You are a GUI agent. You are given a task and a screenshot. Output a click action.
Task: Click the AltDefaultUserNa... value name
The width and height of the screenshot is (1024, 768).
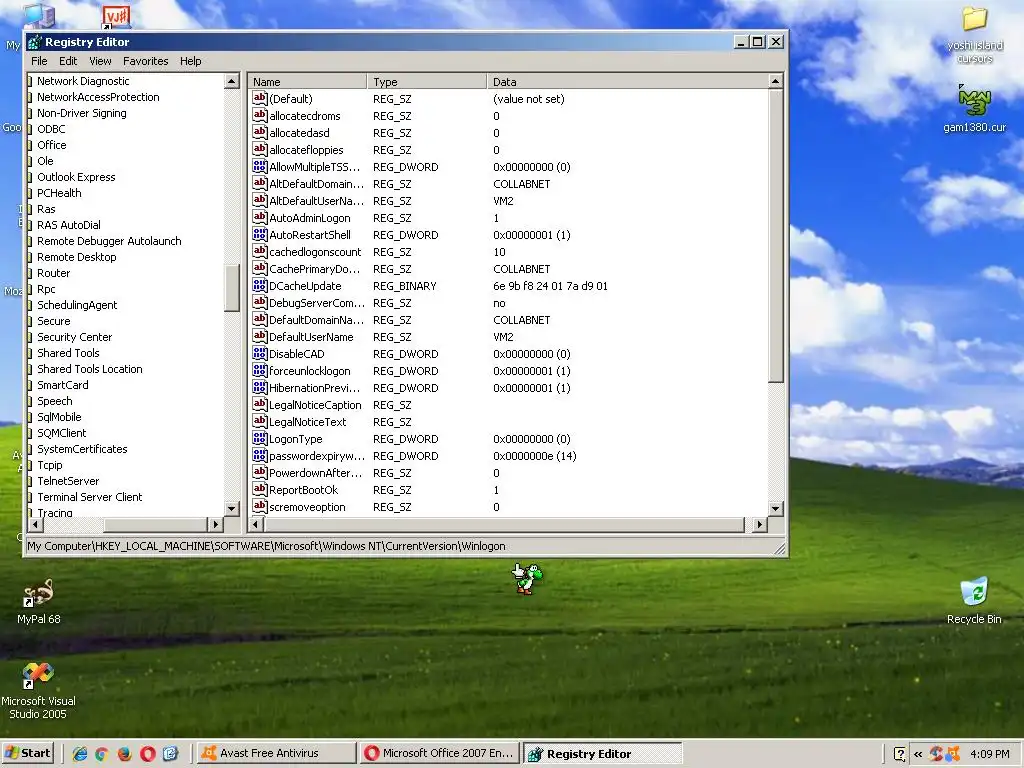[x=317, y=201]
